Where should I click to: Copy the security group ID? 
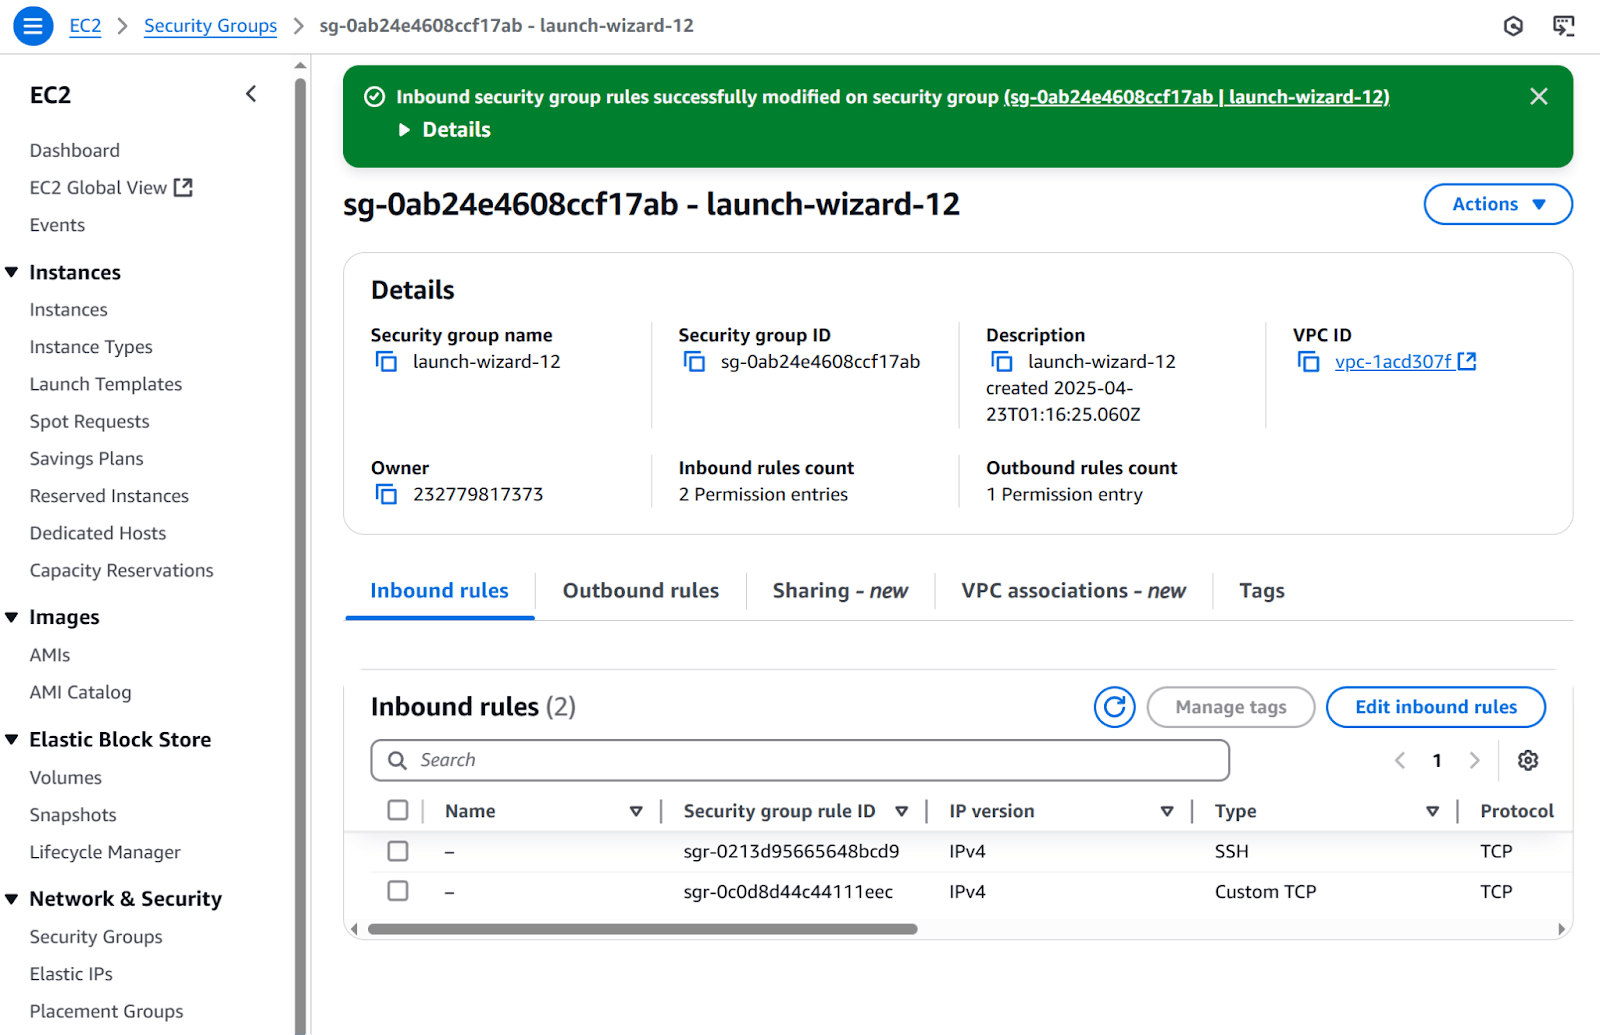pyautogui.click(x=694, y=362)
